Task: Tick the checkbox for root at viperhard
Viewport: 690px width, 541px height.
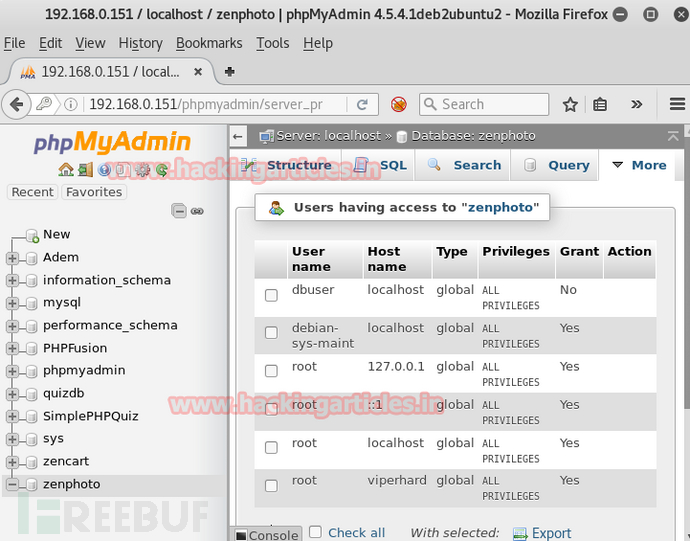Action: click(x=271, y=486)
